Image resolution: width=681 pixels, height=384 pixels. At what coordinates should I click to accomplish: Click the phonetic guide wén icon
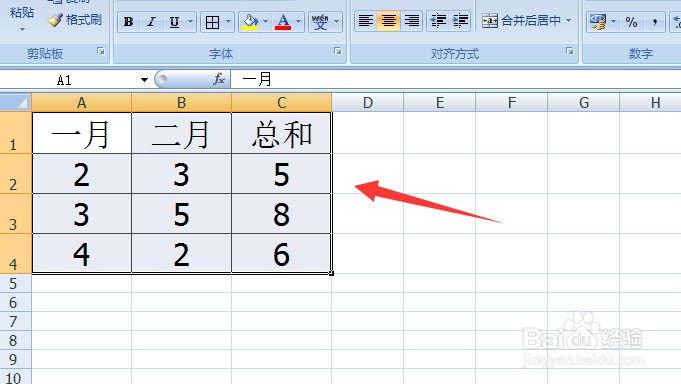321,22
